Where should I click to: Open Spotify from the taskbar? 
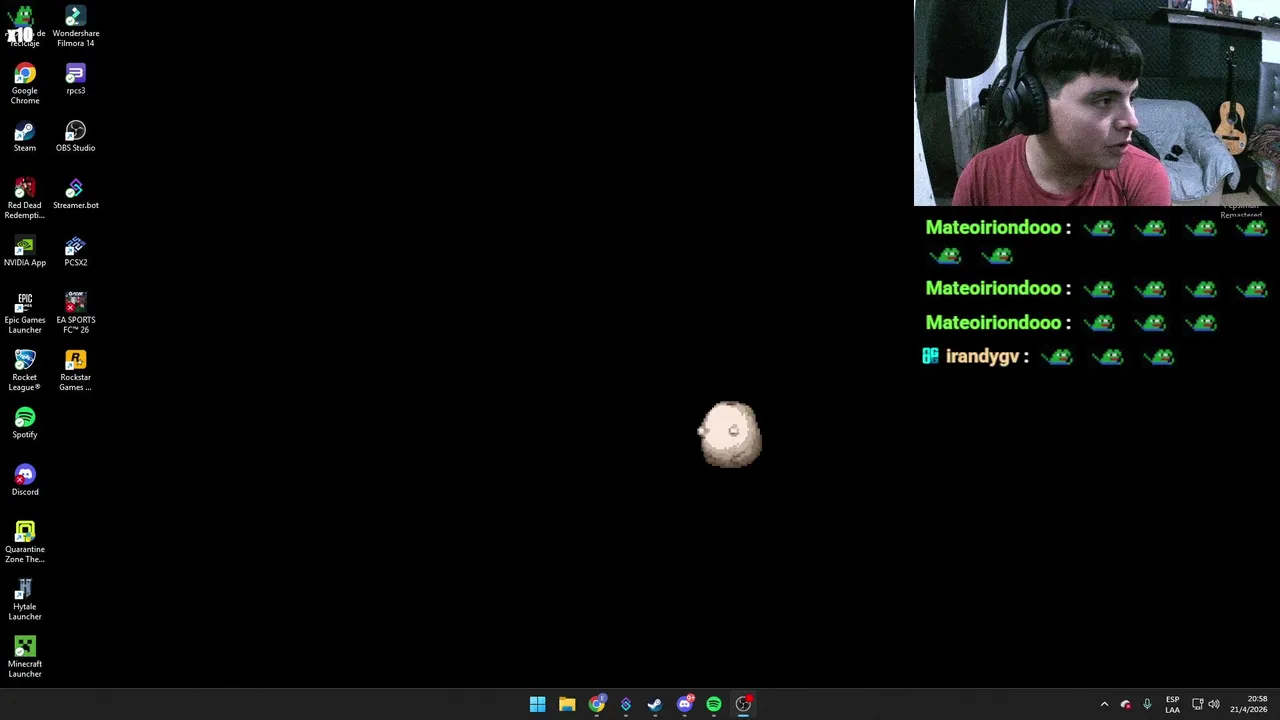714,704
